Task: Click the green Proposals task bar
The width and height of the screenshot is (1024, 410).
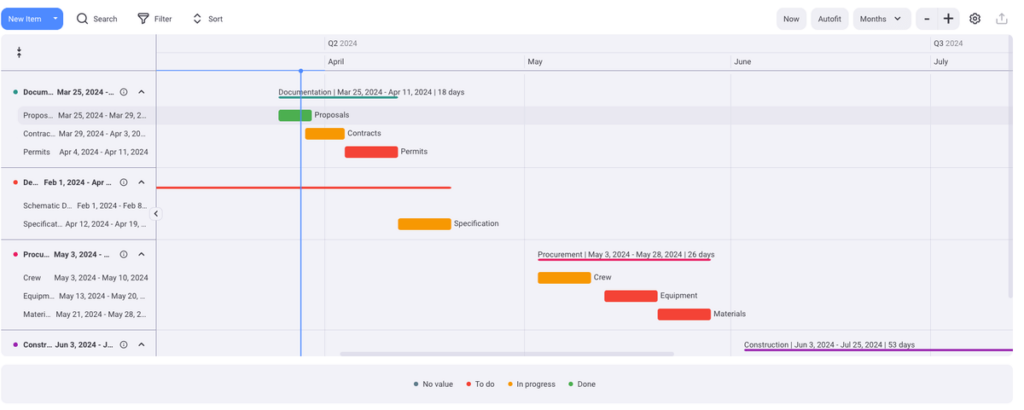Action: click(x=295, y=116)
